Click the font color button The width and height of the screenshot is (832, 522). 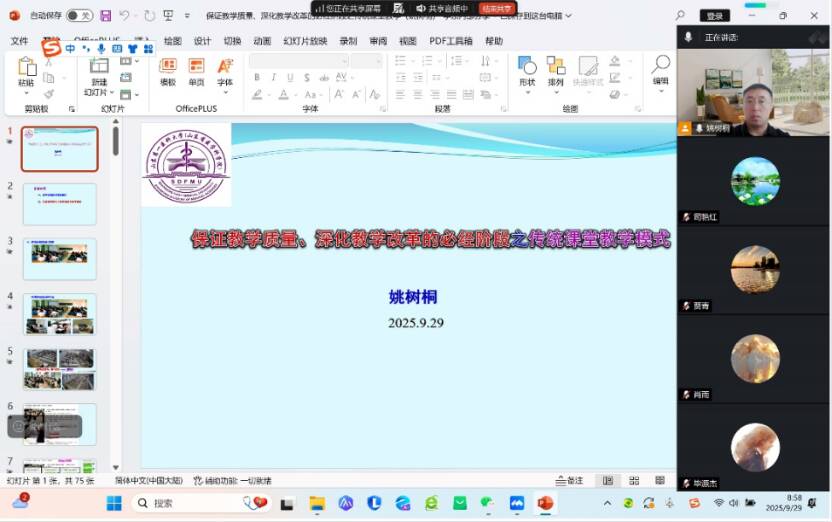(x=284, y=95)
